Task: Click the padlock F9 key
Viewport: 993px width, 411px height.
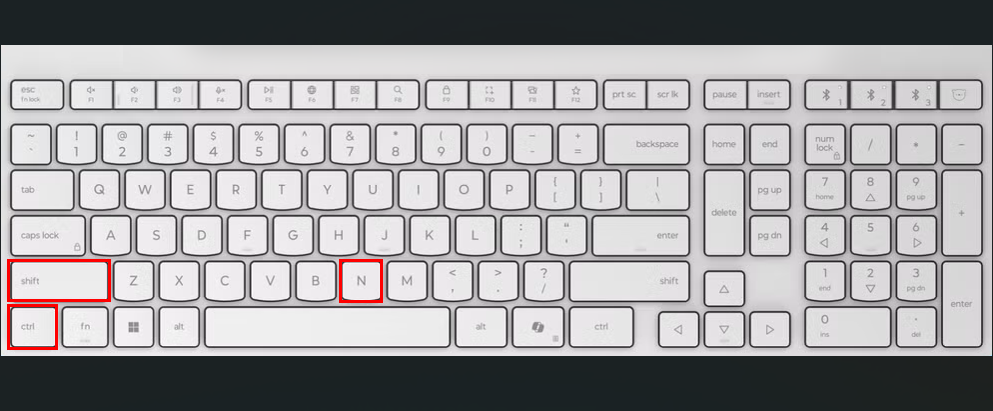Action: (446, 94)
